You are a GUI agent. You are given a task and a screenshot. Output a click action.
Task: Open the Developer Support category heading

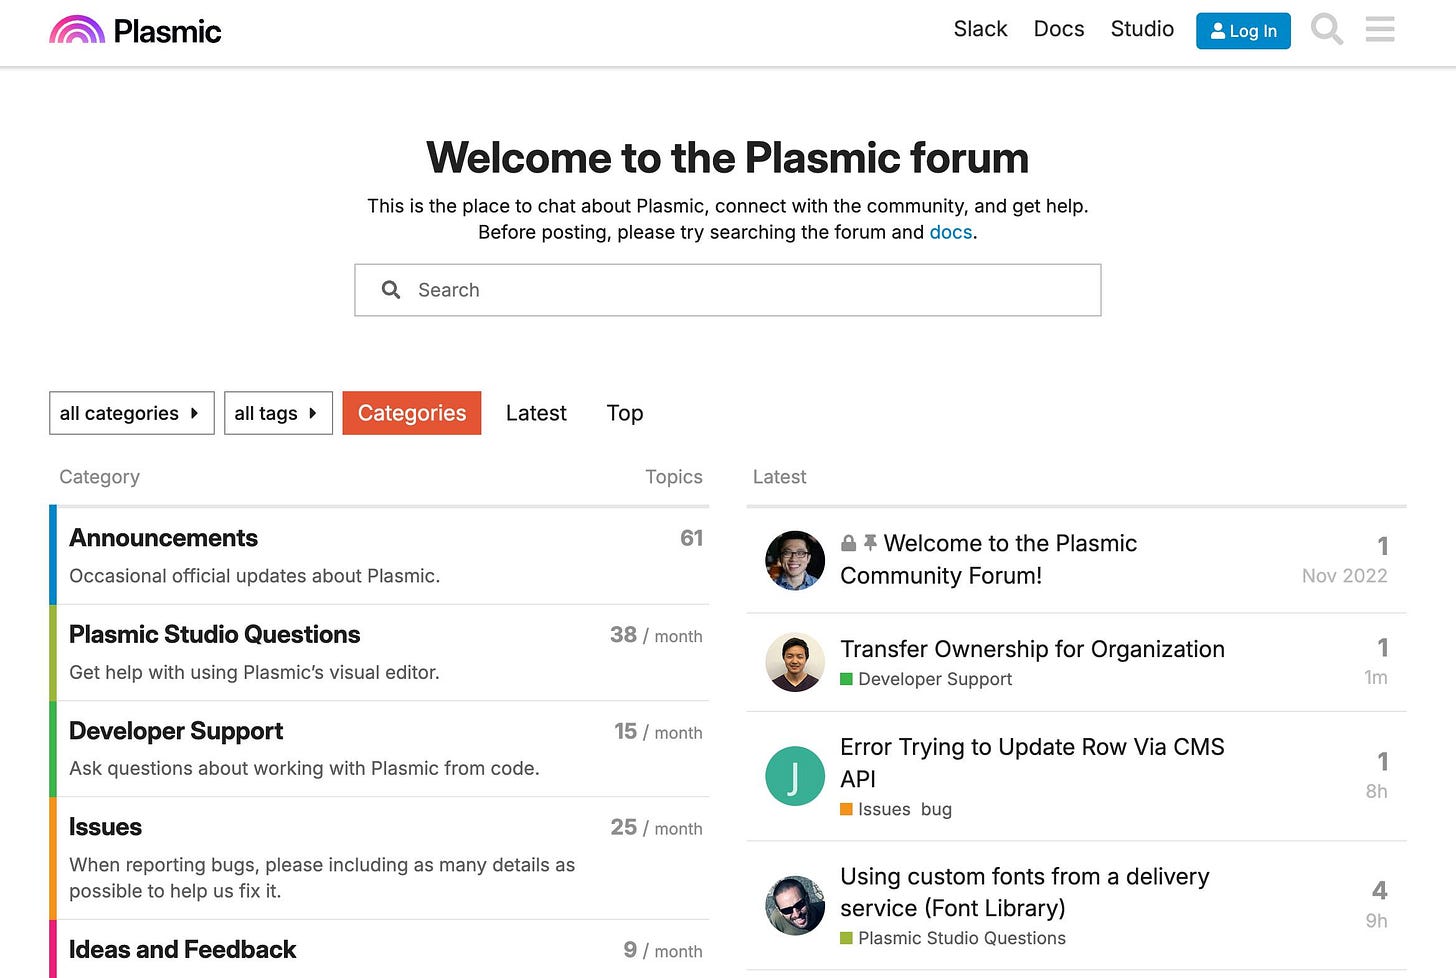176,731
